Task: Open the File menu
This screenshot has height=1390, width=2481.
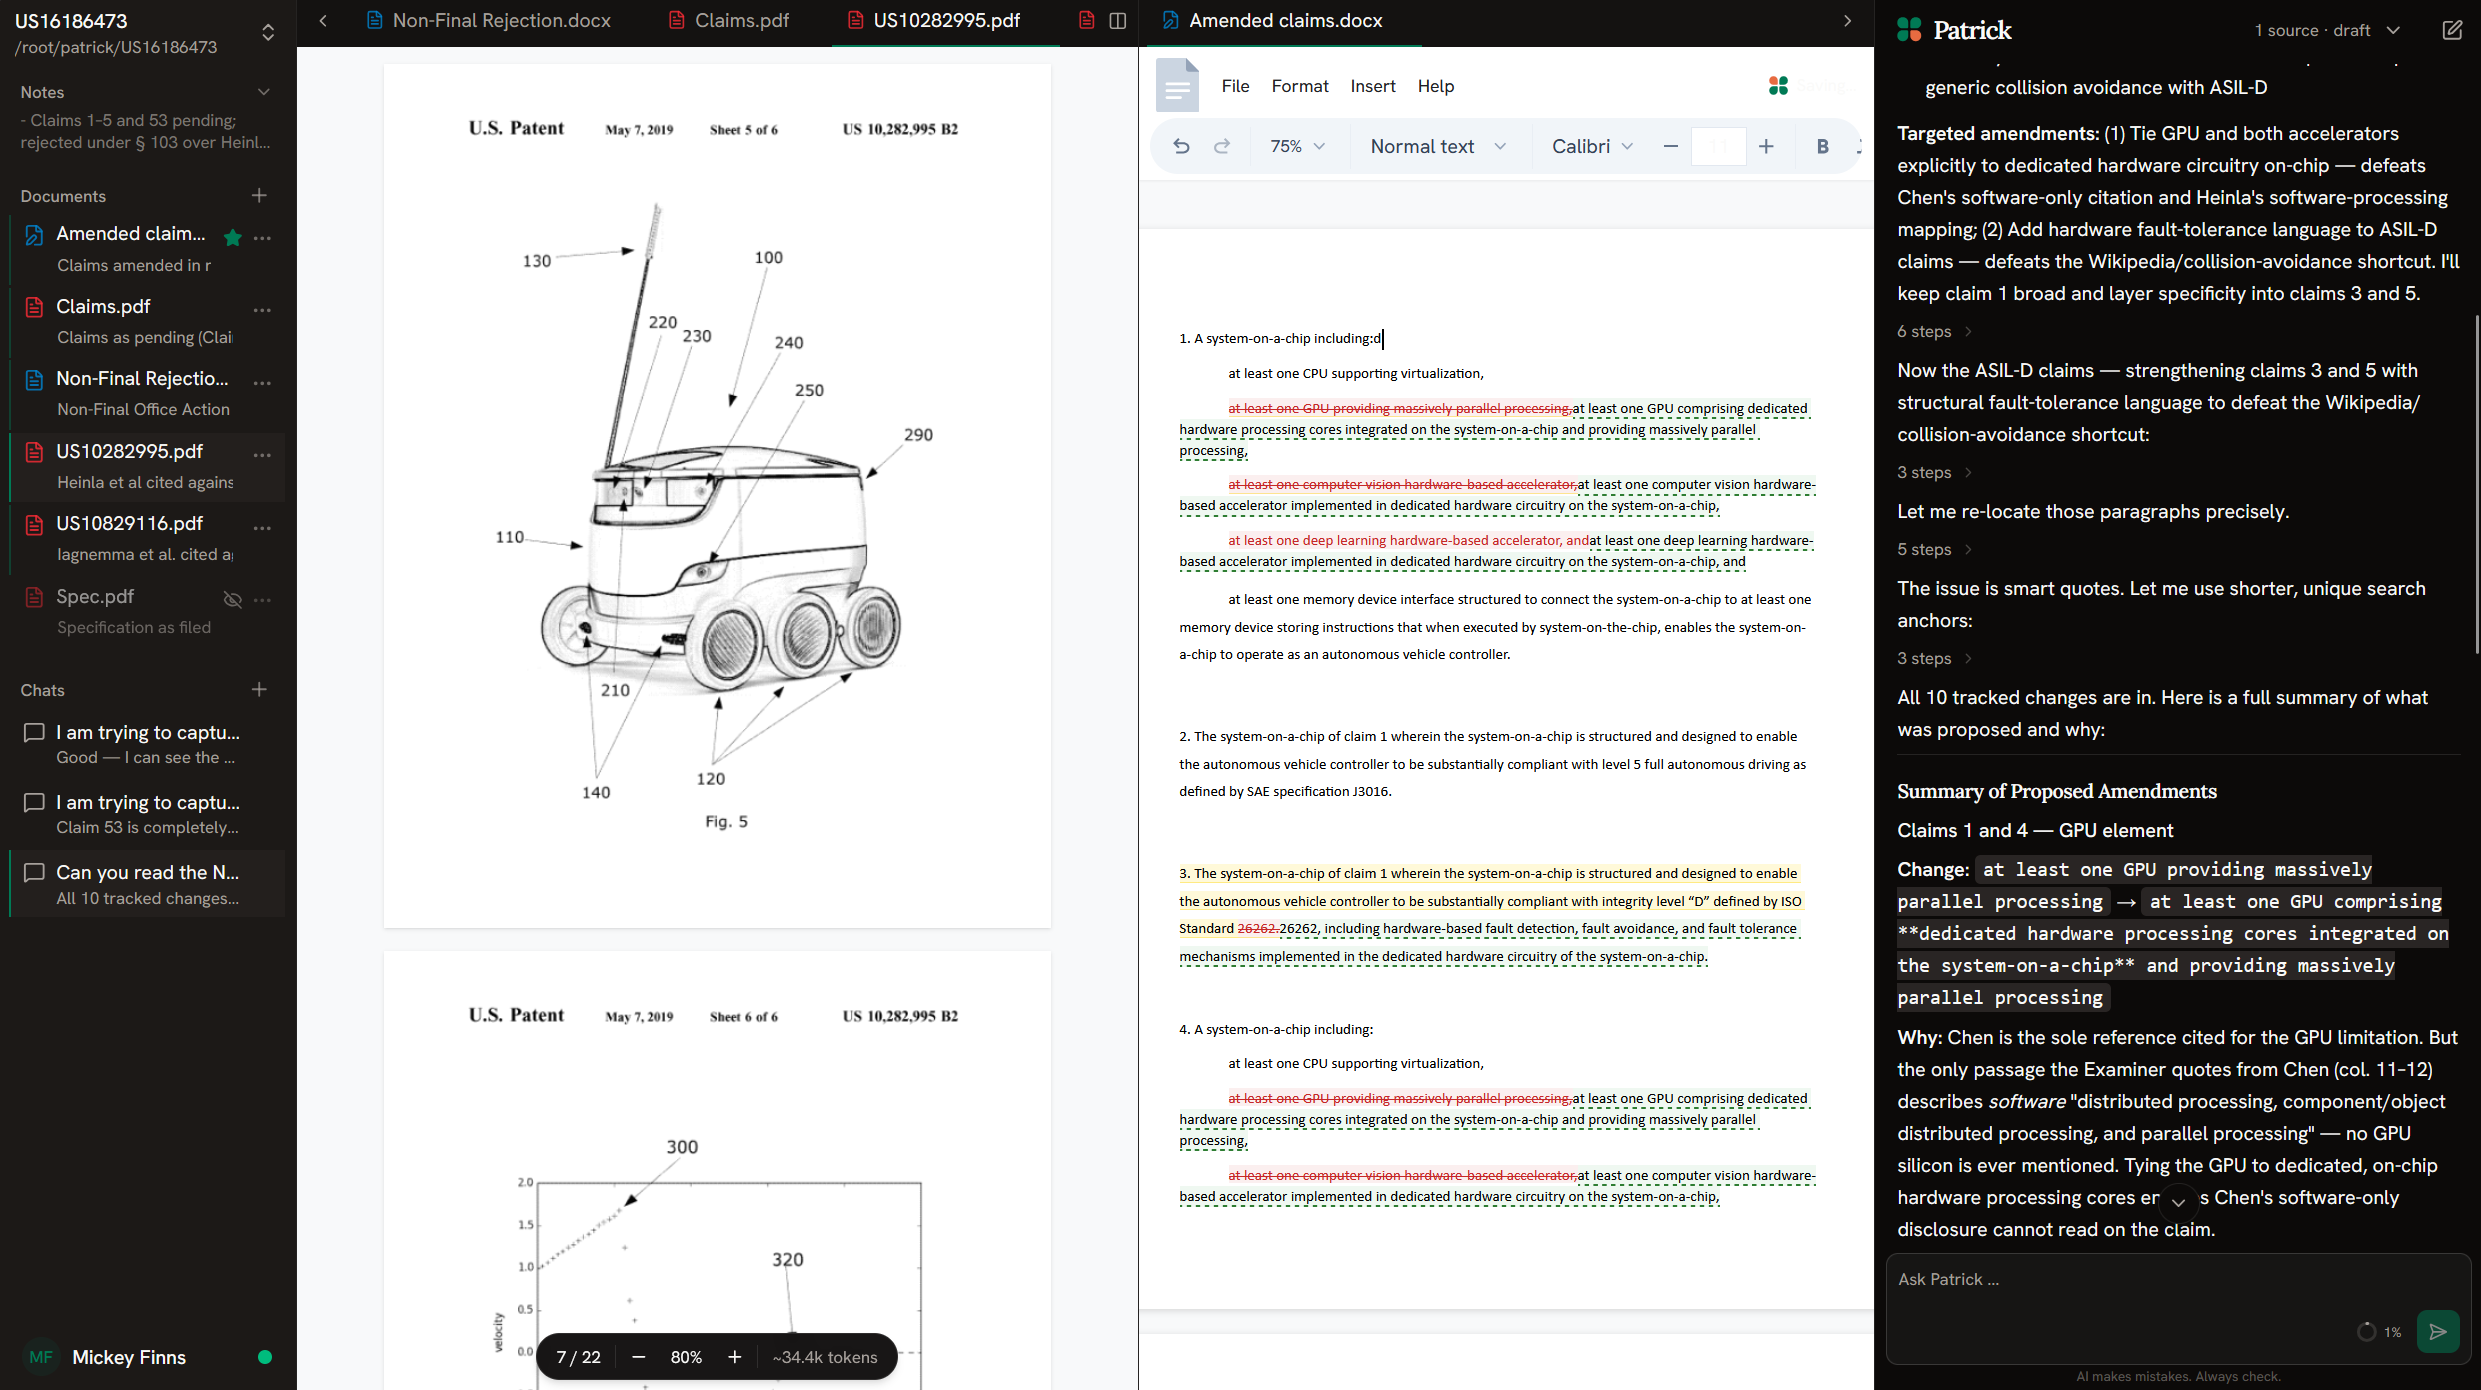Action: [1235, 86]
